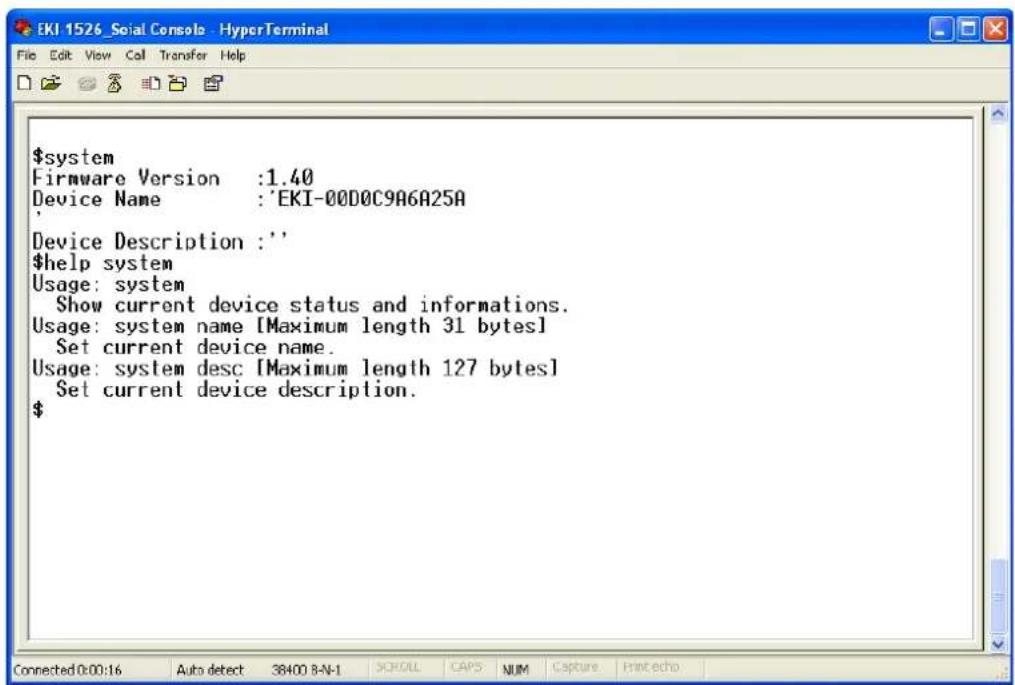Open the Call menu

[x=135, y=55]
